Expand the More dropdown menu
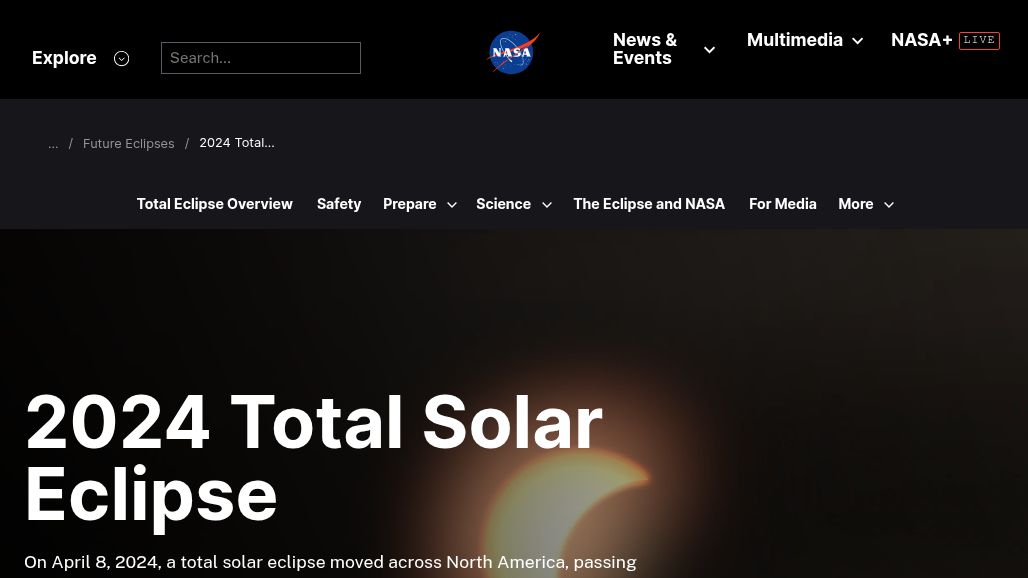The height and width of the screenshot is (578, 1028). click(x=856, y=204)
